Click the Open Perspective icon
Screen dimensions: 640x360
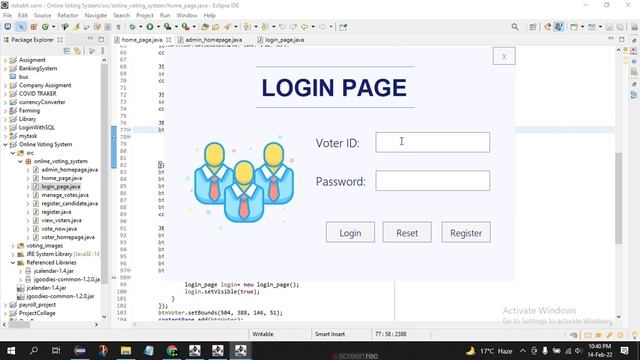[x=533, y=27]
